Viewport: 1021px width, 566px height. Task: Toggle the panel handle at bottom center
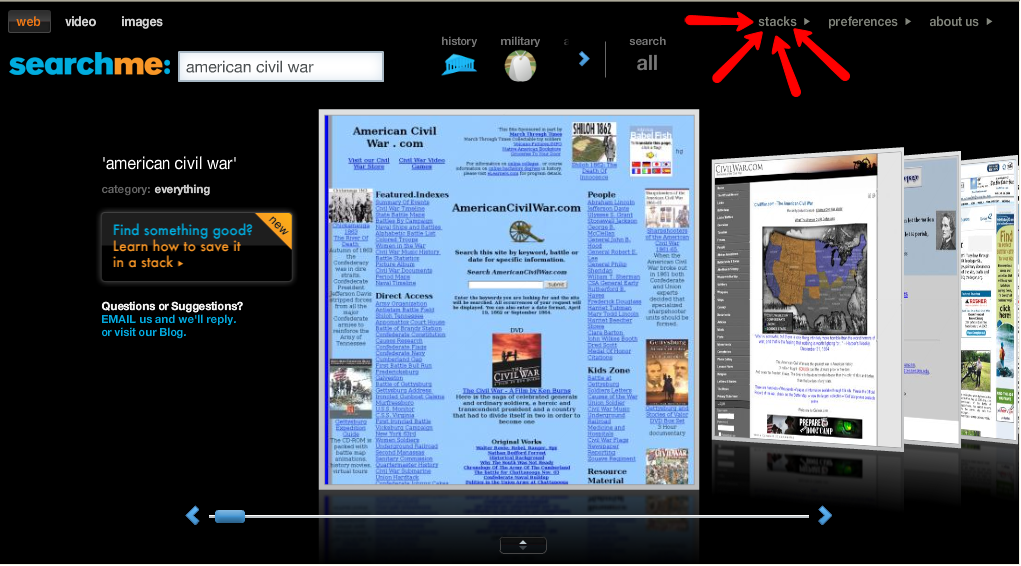[524, 545]
